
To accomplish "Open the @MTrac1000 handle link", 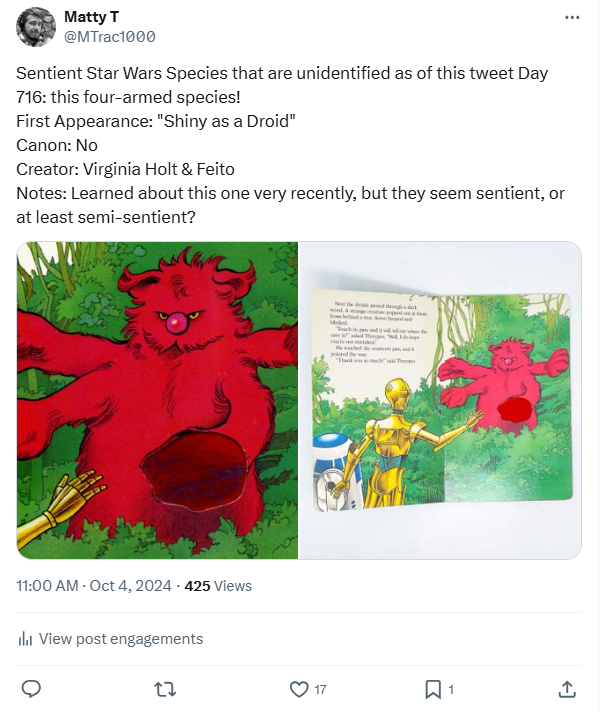I will coord(109,37).
